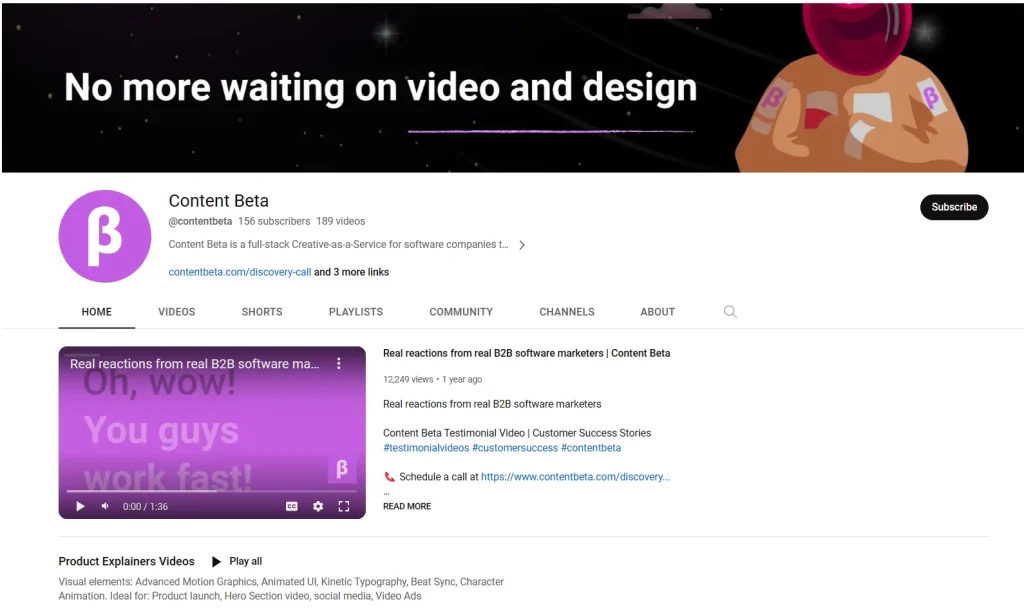
Task: Open the Schedule a call discovery URL
Action: coord(575,477)
